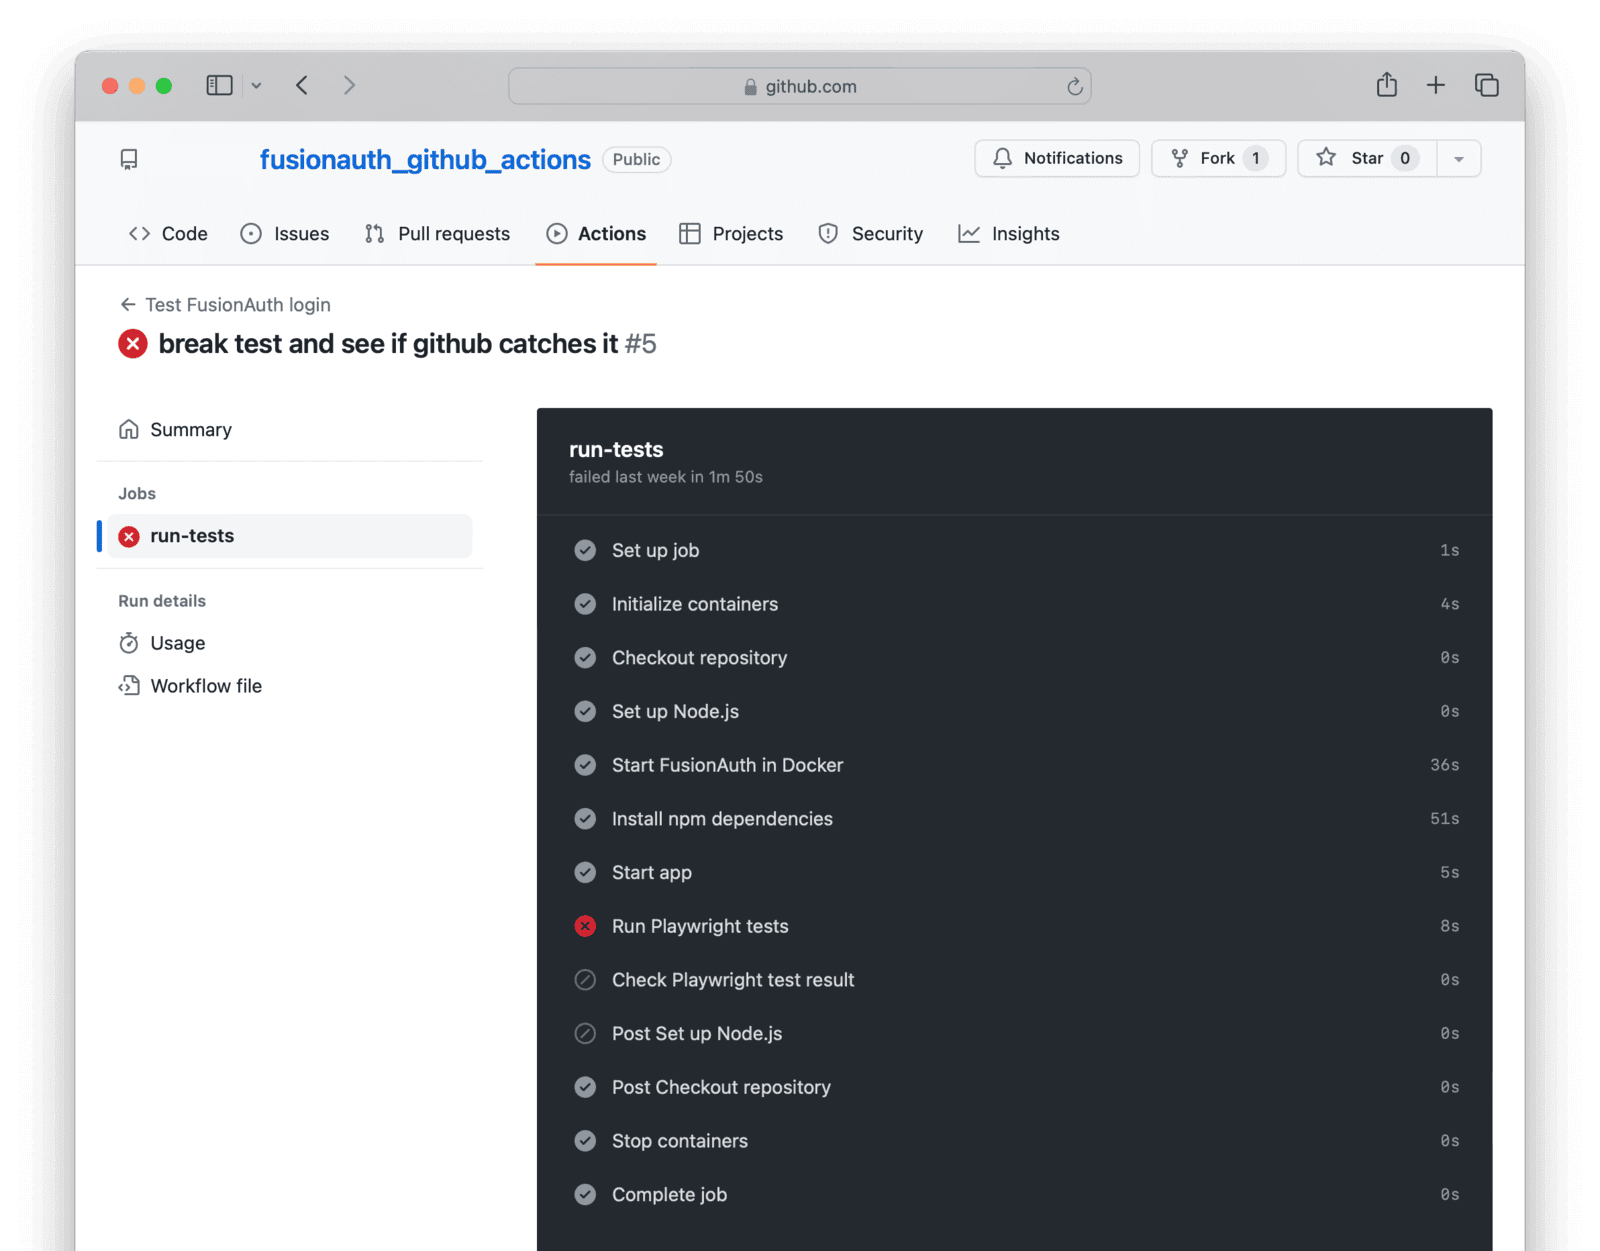Open Usage via the stopwatch icon
The image size is (1600, 1251).
click(130, 643)
